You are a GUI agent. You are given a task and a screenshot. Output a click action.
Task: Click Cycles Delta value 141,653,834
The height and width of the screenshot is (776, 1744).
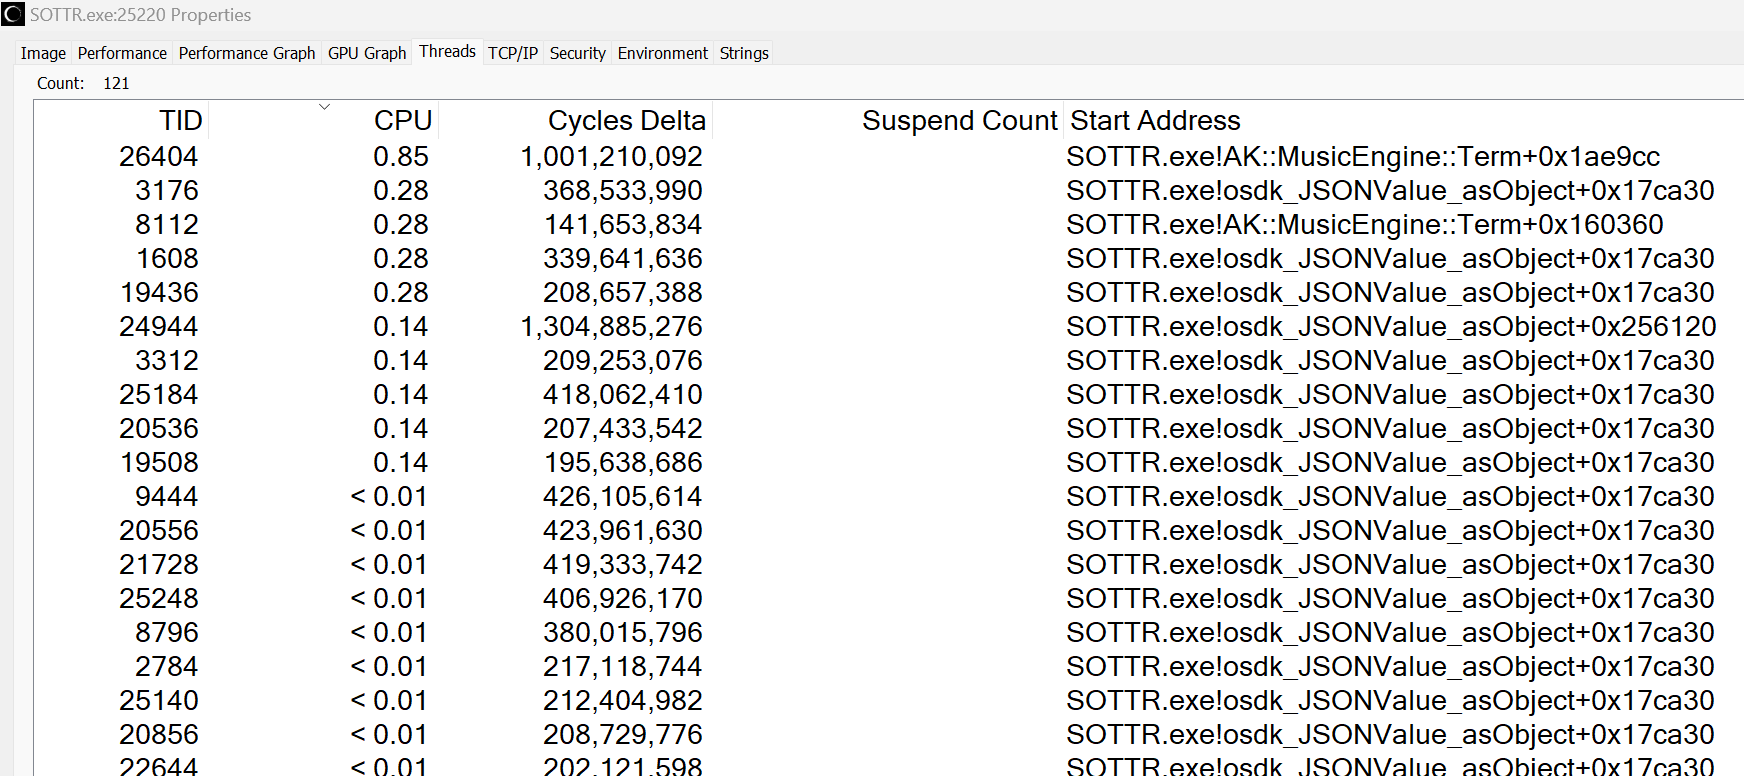click(x=623, y=224)
